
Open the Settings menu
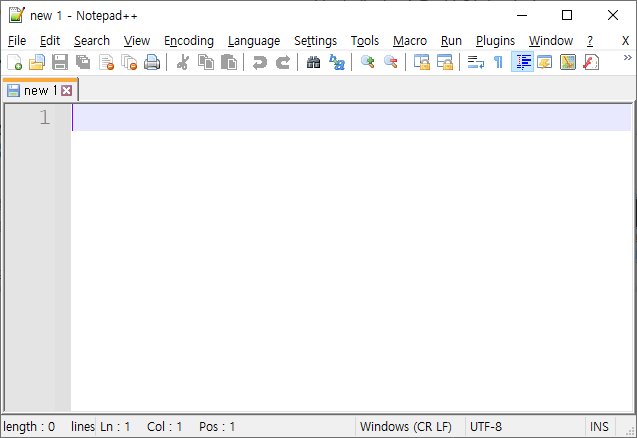(x=316, y=41)
